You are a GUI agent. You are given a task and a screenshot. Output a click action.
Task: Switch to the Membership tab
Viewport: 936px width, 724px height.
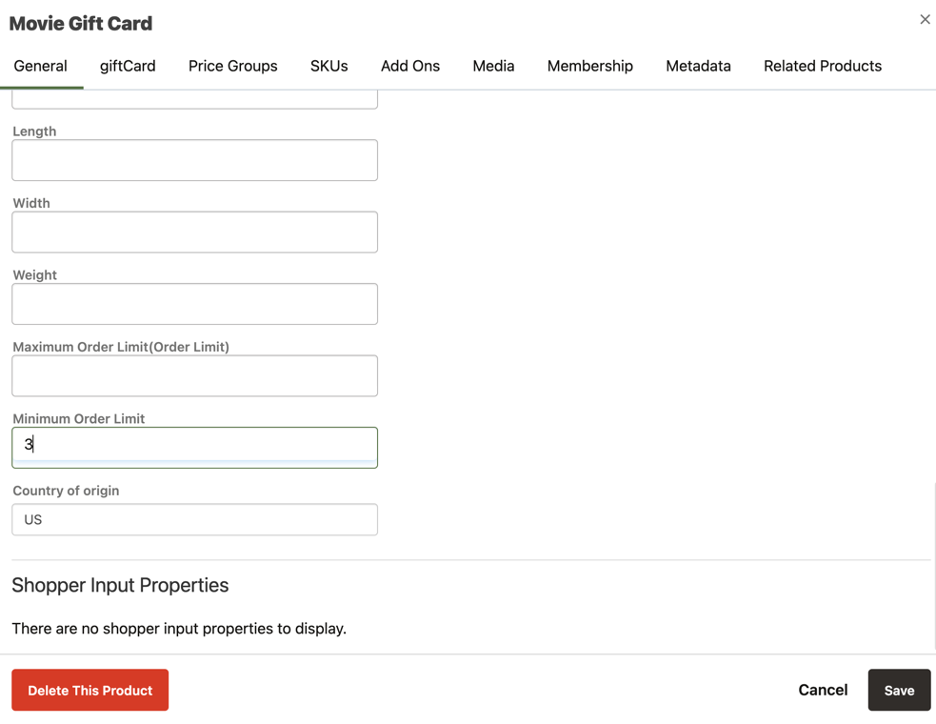click(590, 66)
